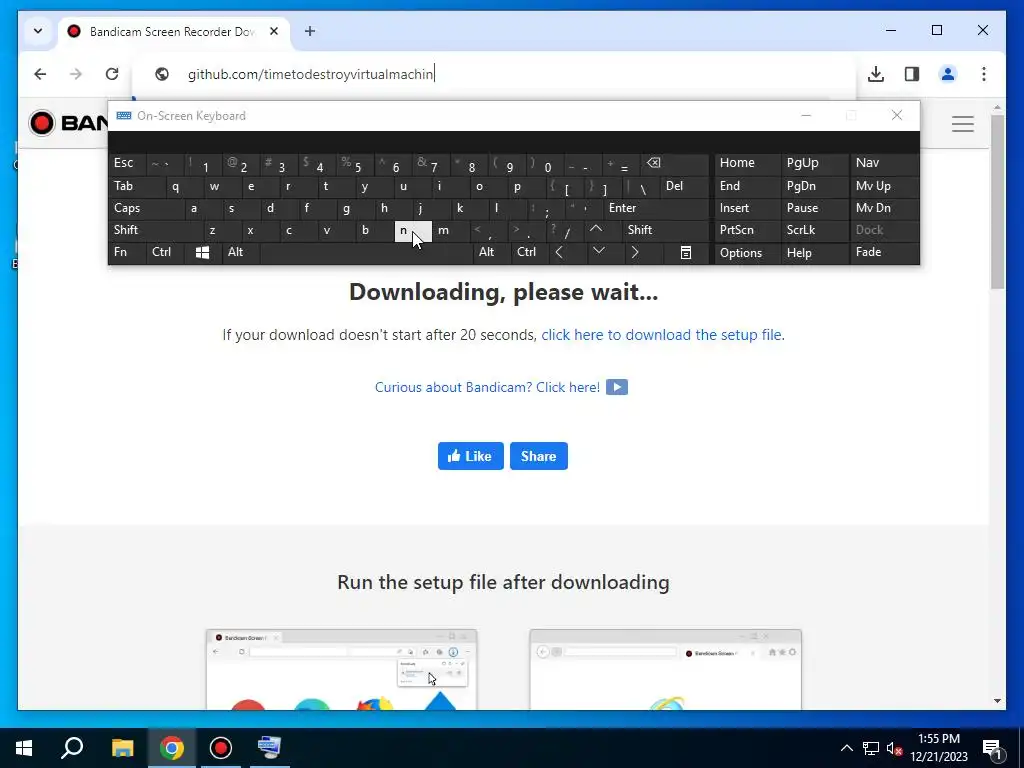The width and height of the screenshot is (1024, 768).
Task: Open the Bandicam hamburger menu
Action: (x=963, y=123)
